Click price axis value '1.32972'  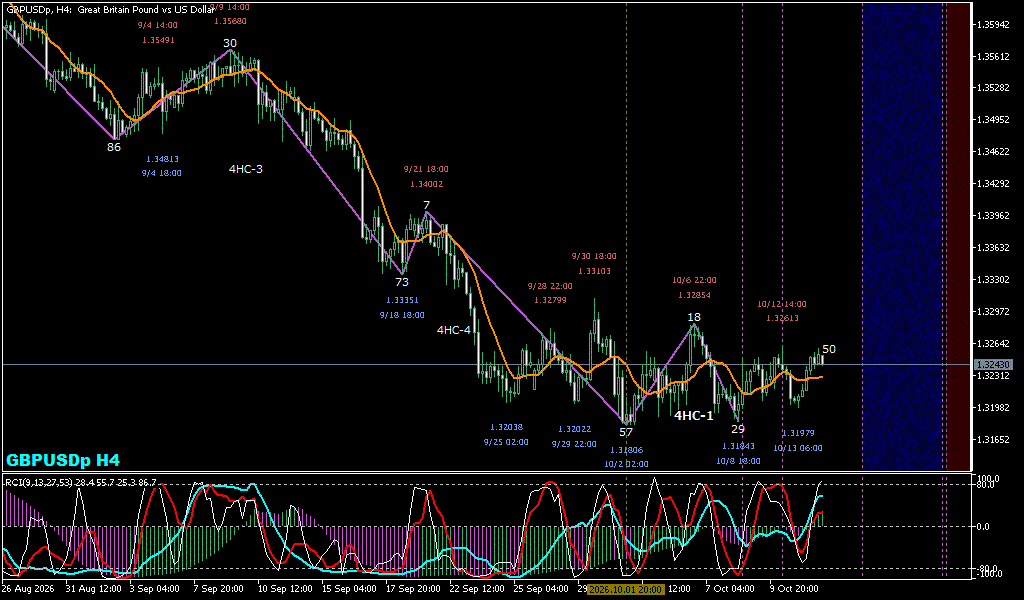(993, 312)
